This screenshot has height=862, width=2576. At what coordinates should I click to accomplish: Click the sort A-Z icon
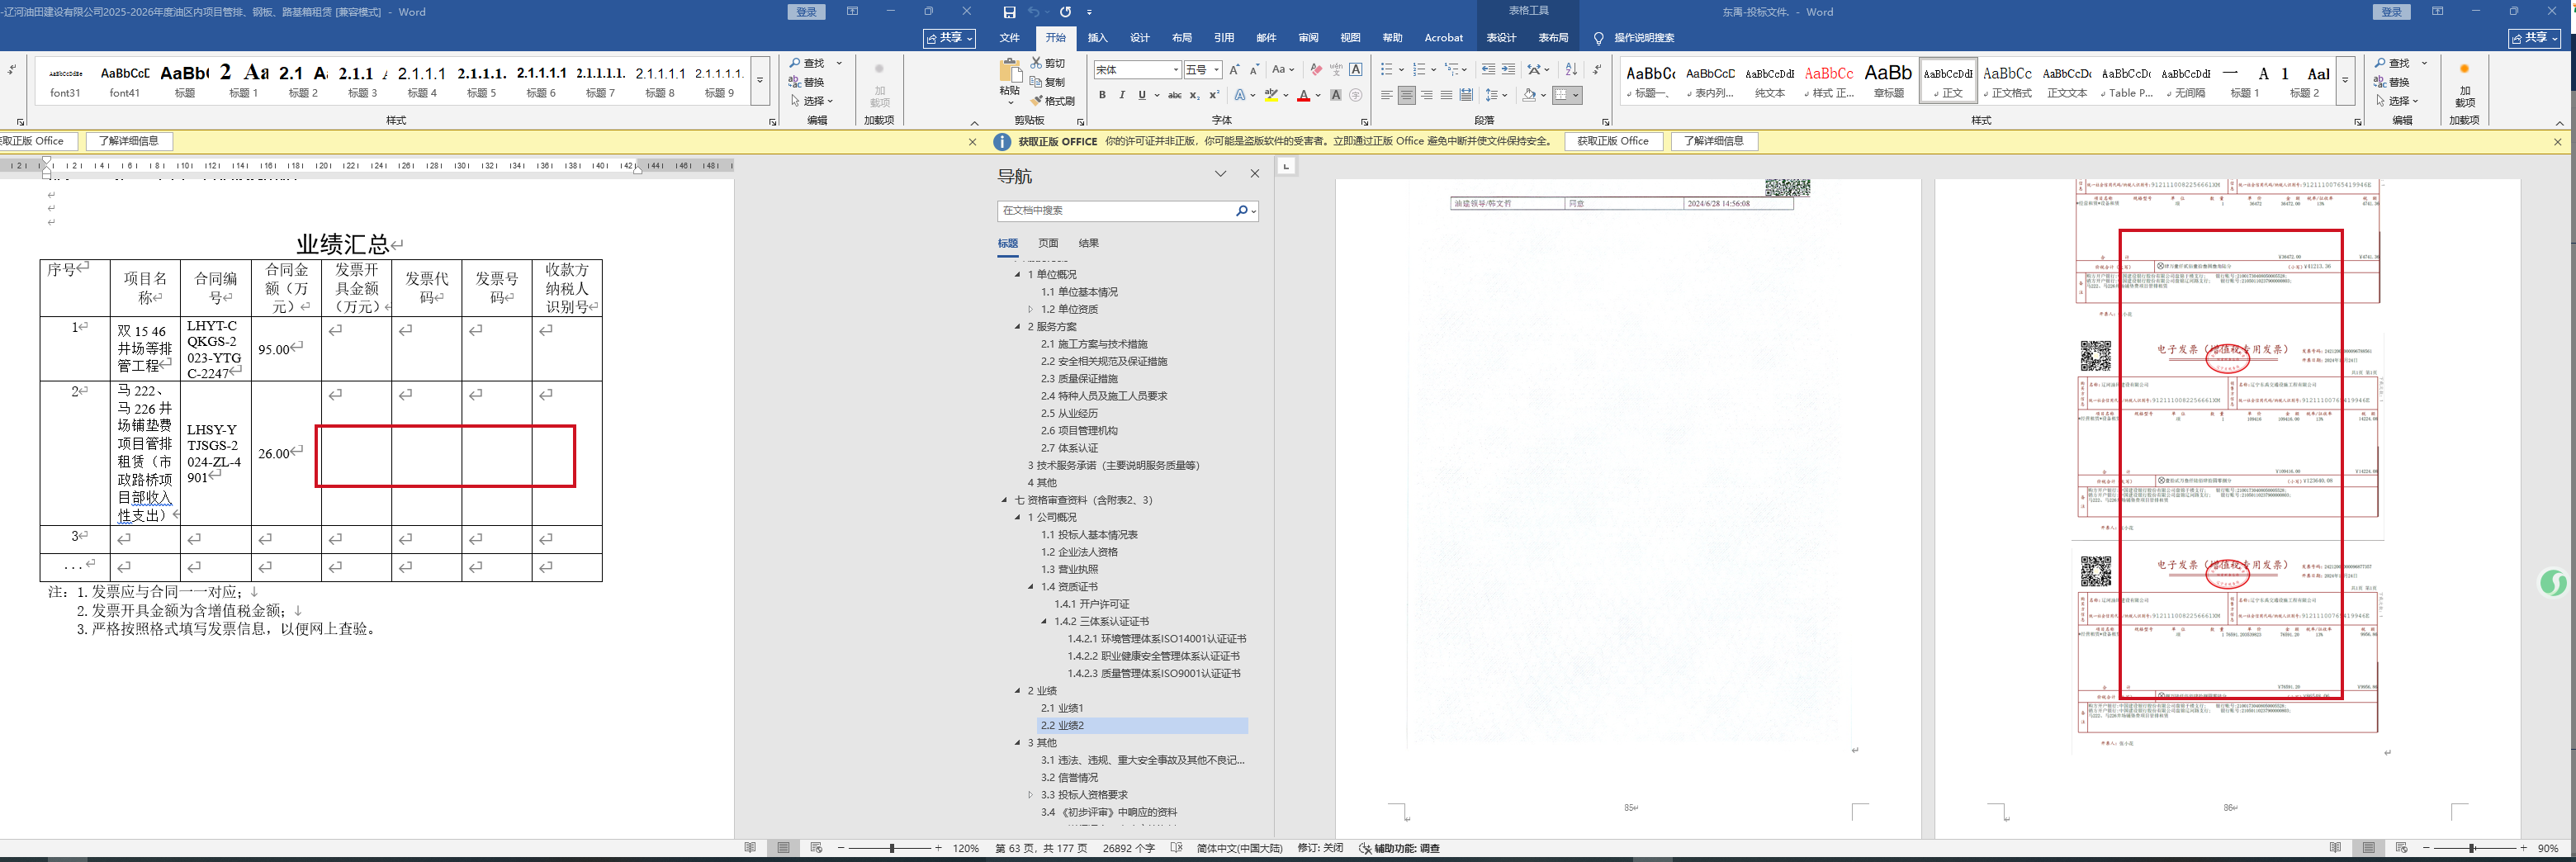[x=1570, y=70]
